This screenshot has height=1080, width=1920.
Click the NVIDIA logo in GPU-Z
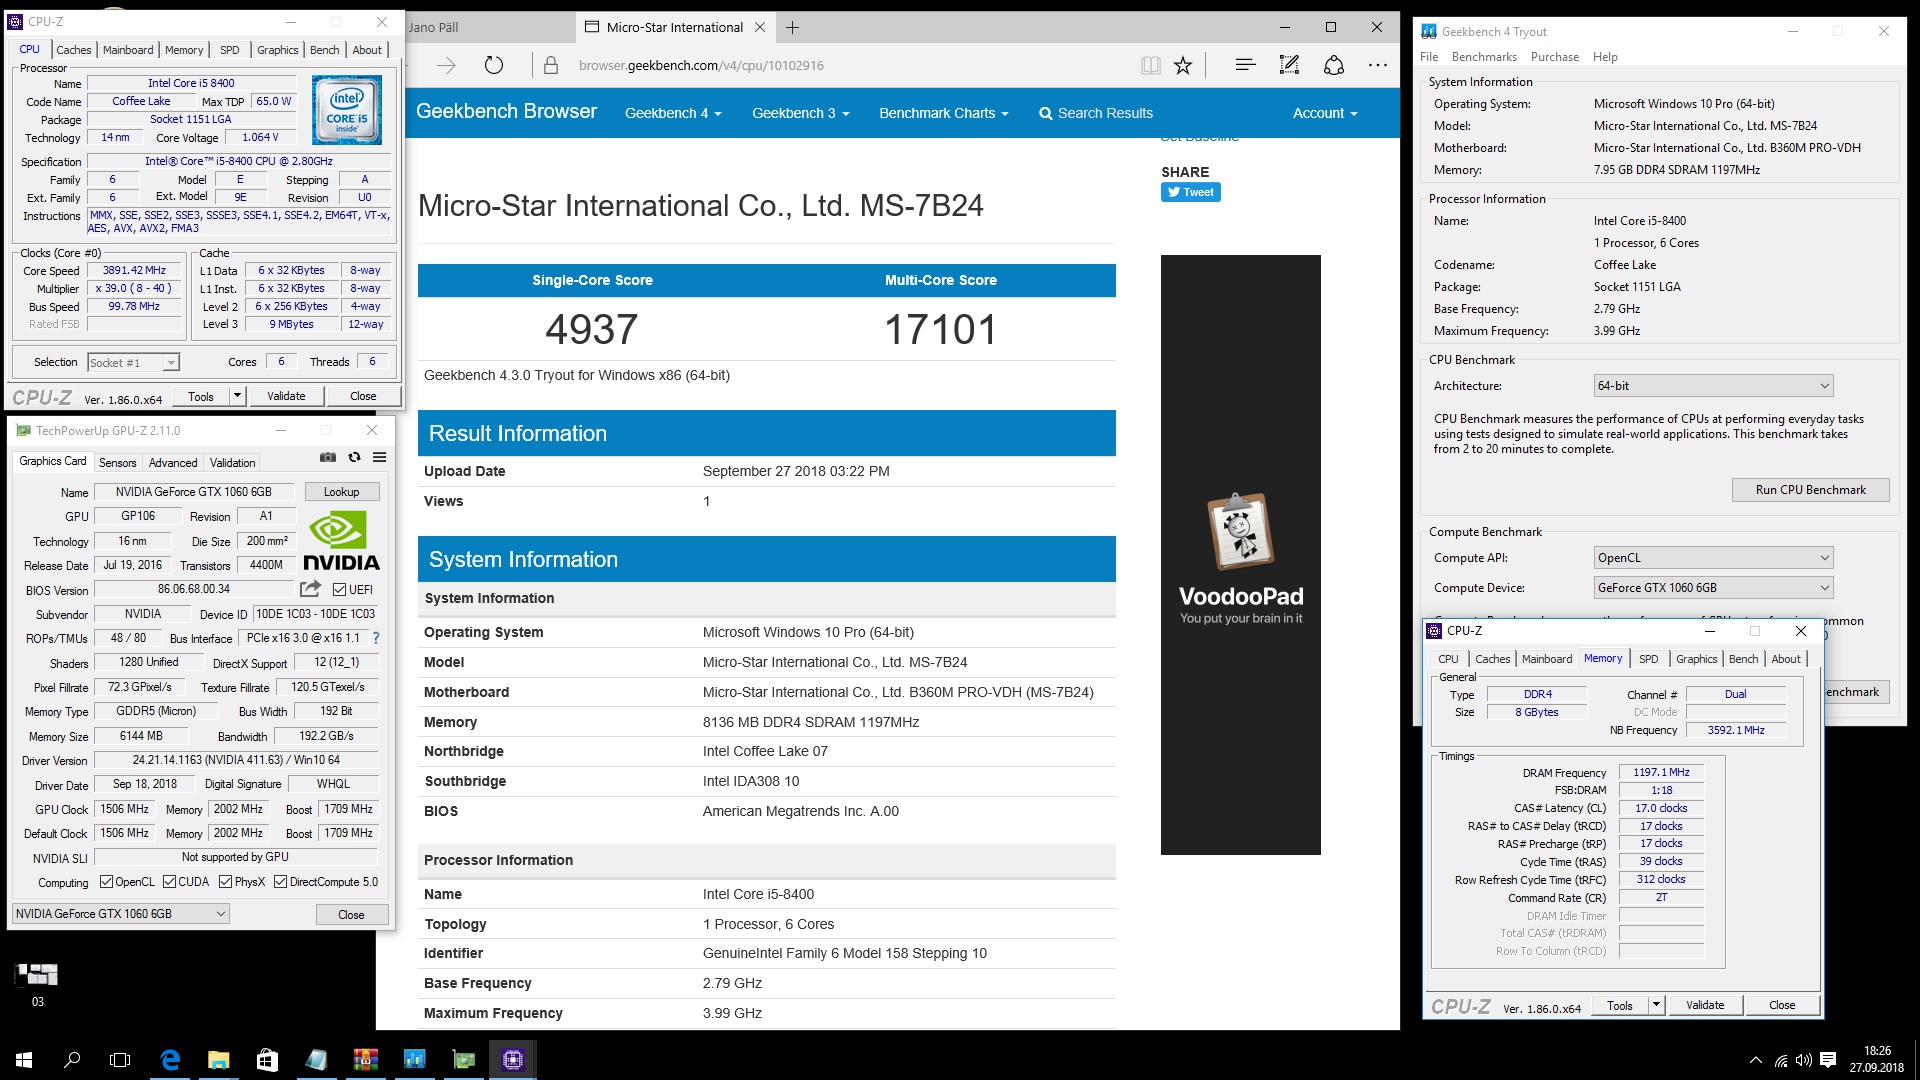(341, 541)
